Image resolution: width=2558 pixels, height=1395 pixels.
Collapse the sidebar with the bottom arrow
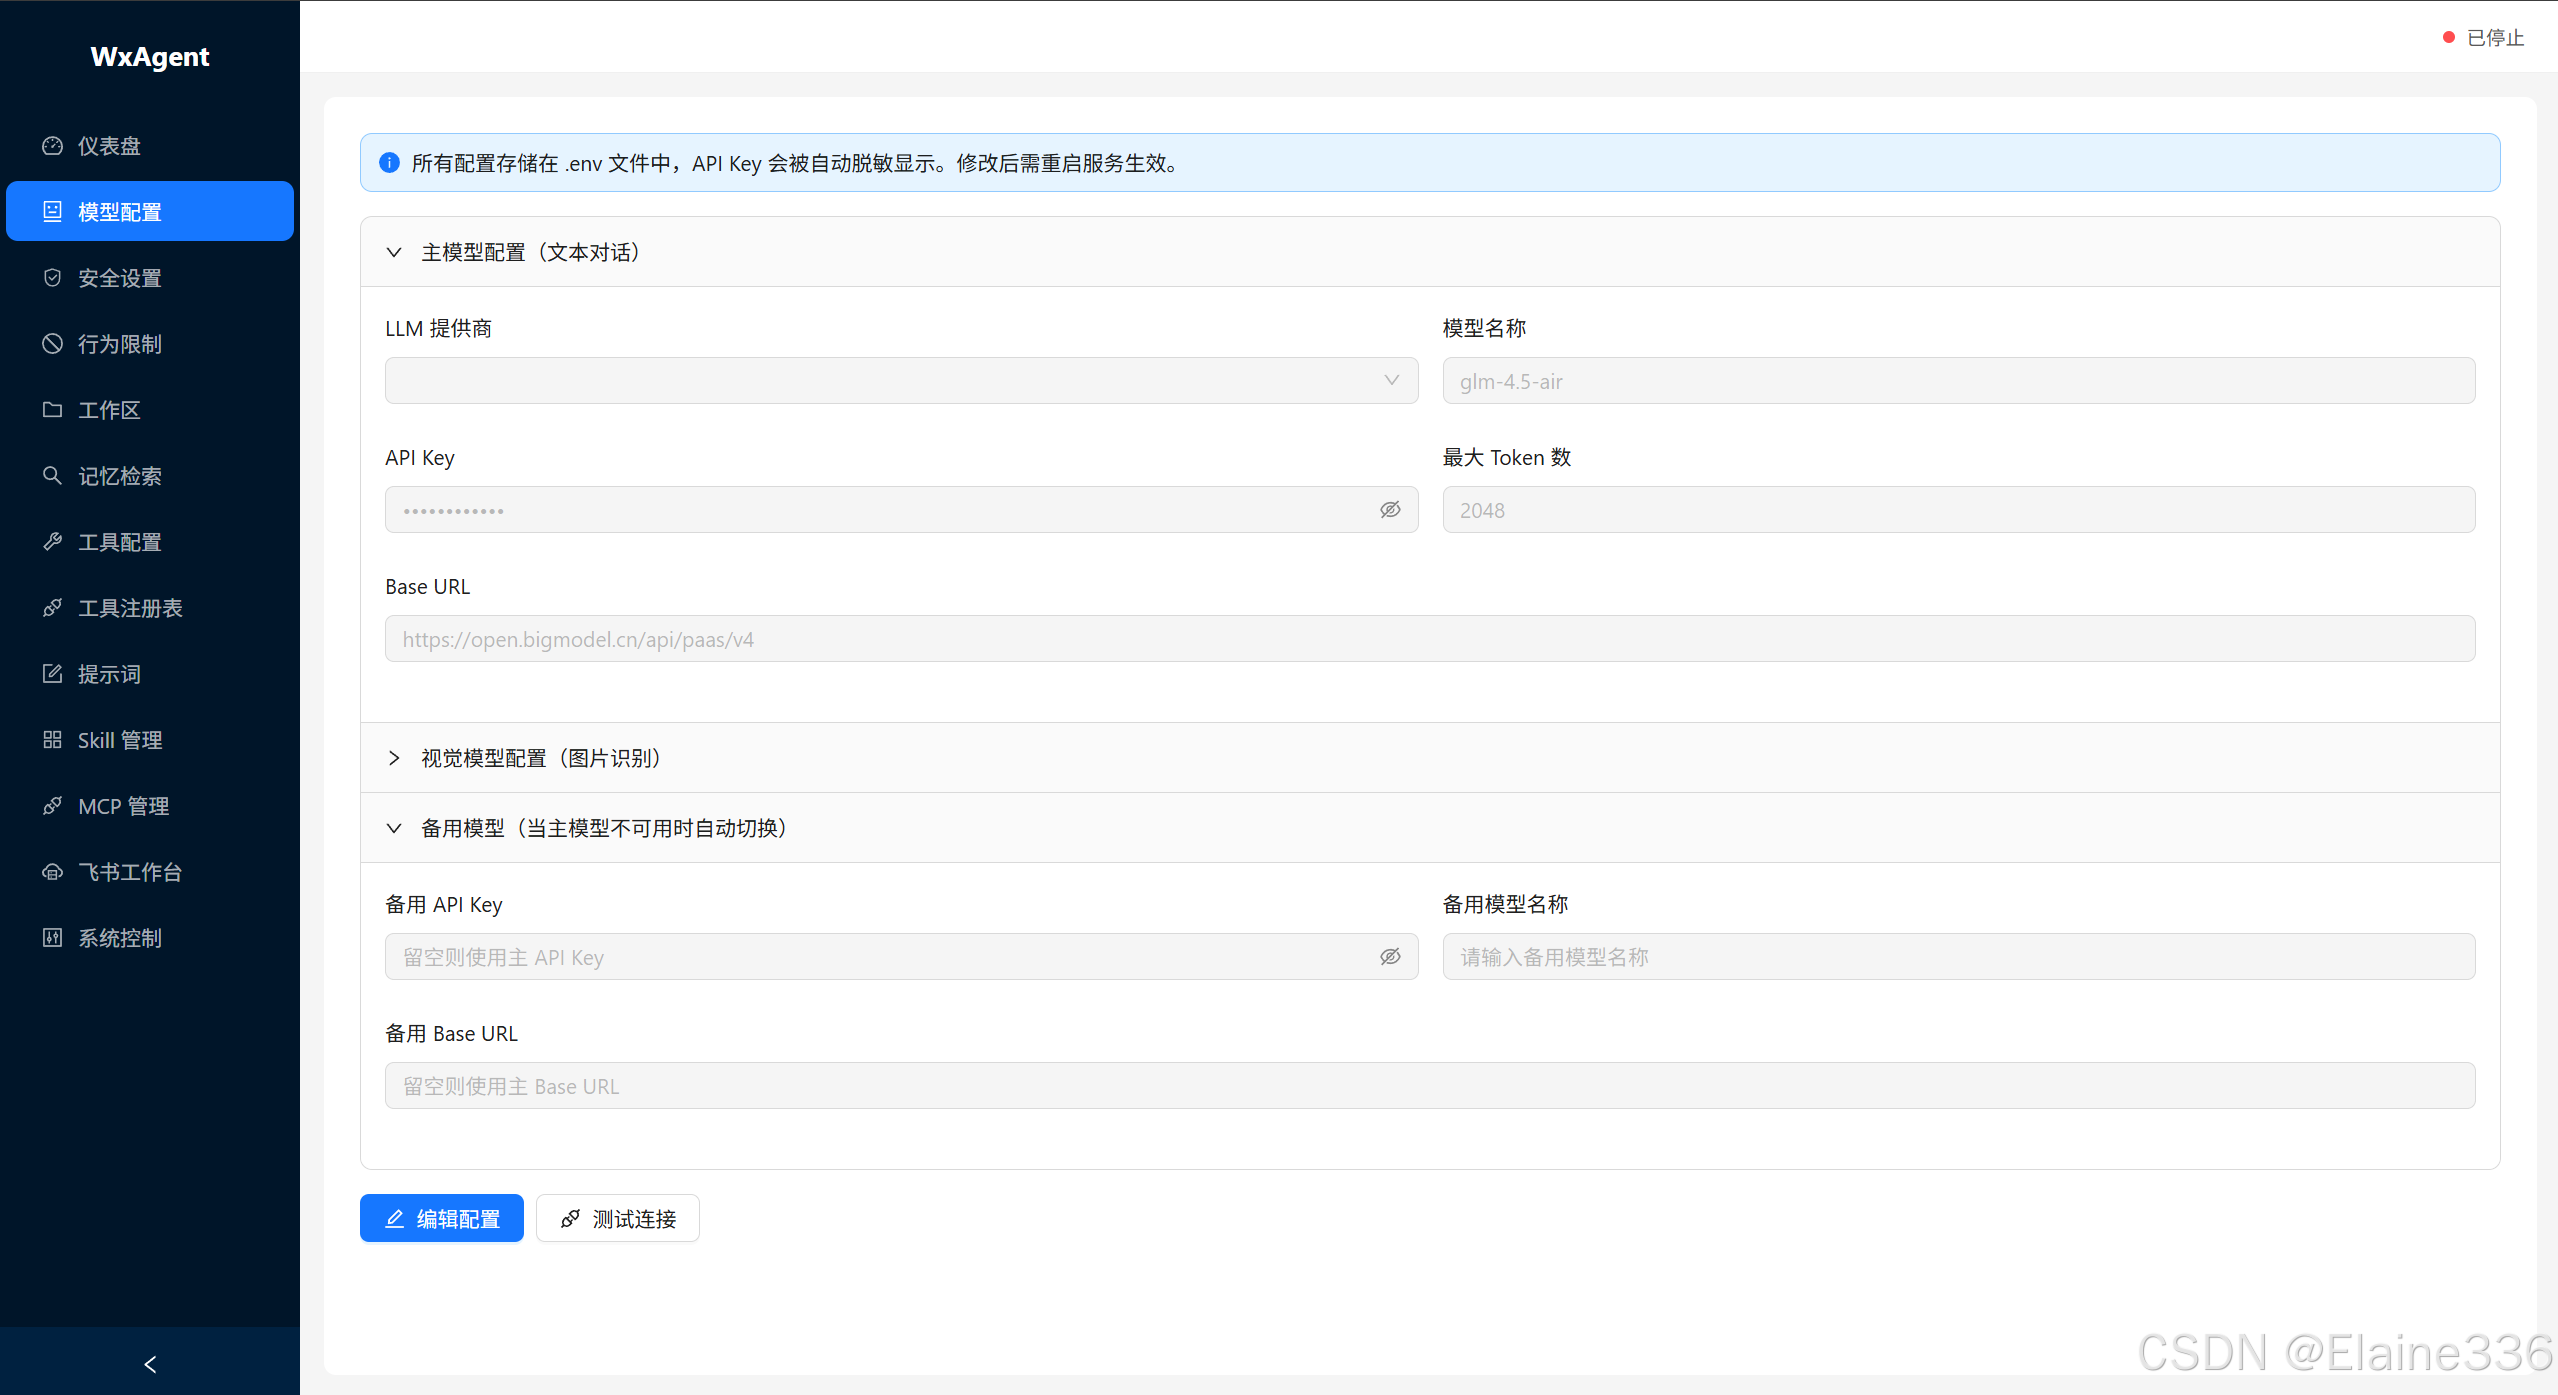tap(150, 1364)
